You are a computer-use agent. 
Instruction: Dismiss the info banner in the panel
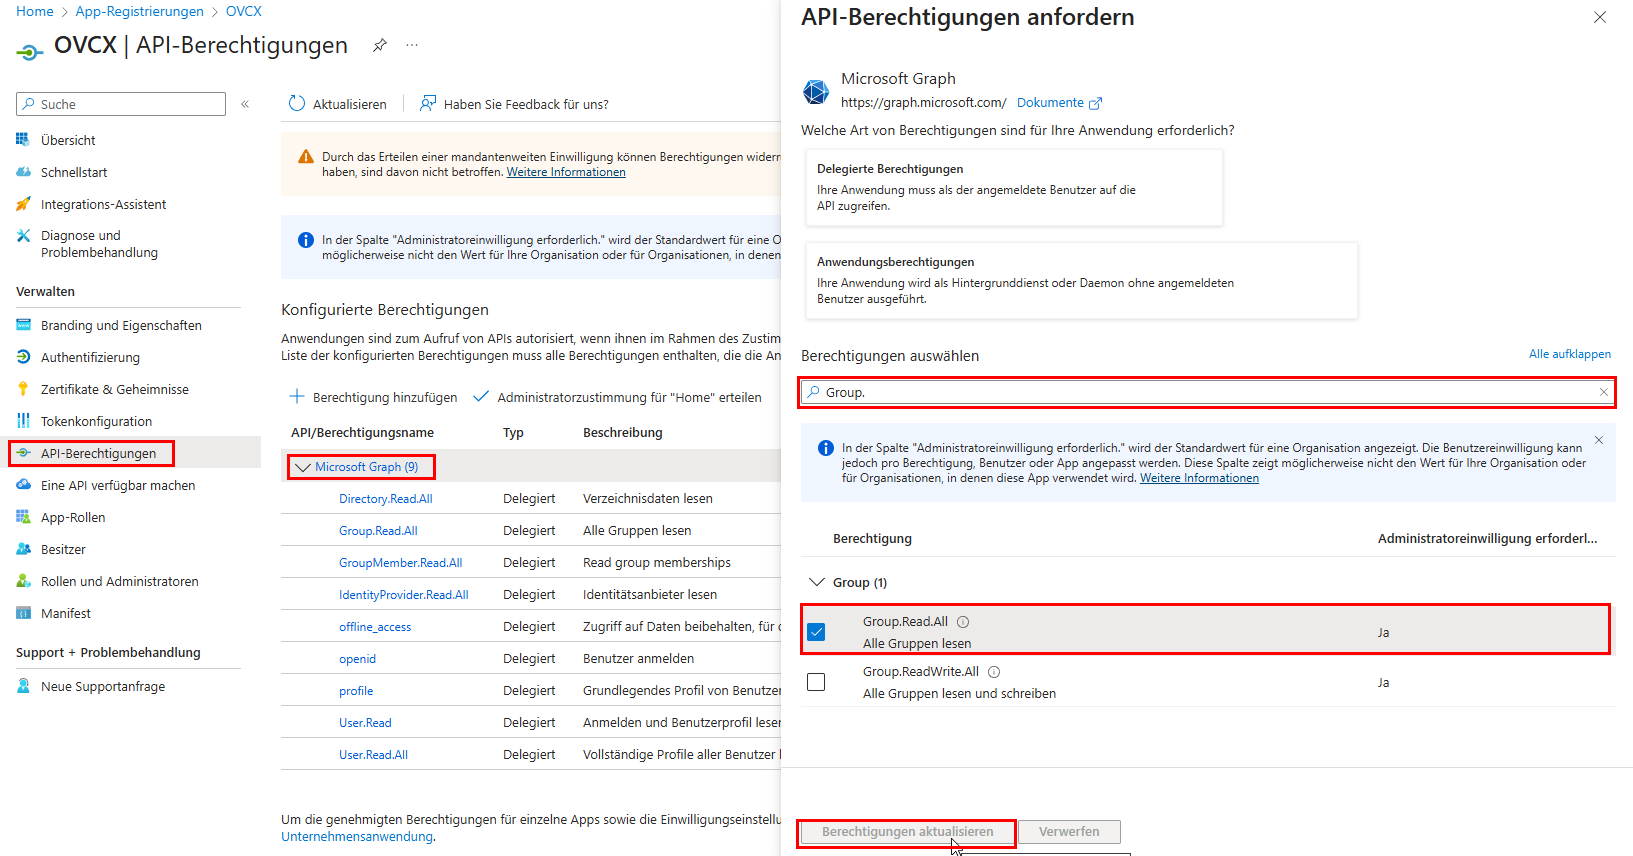coord(1598,440)
